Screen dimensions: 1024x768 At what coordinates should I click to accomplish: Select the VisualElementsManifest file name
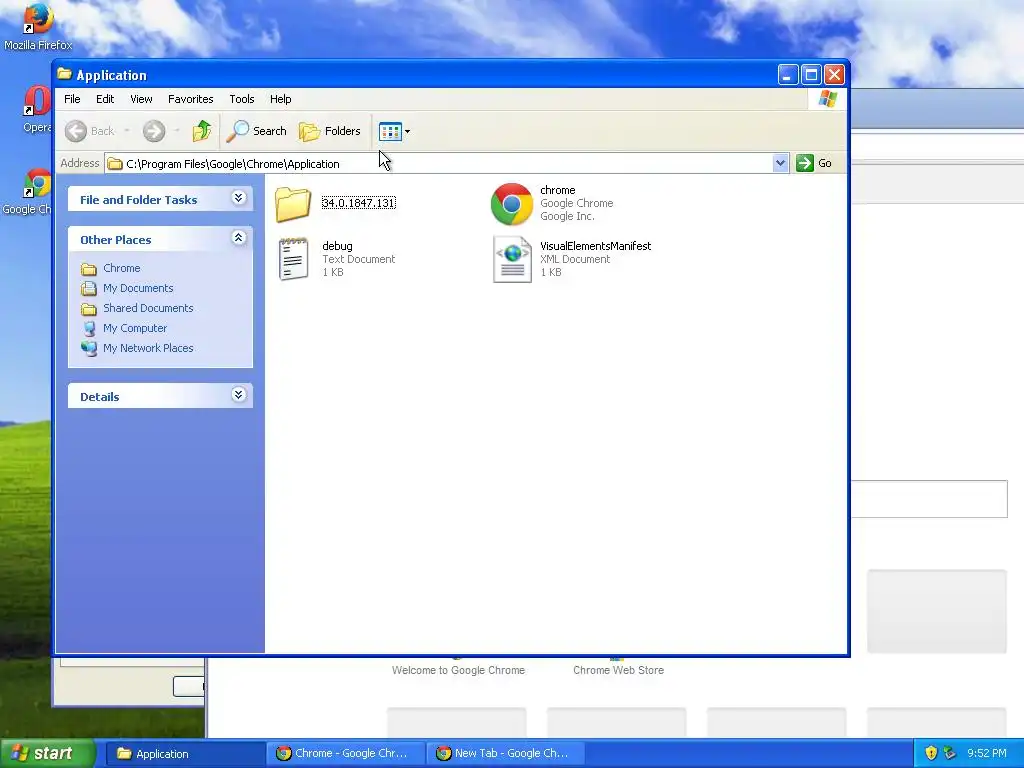(x=595, y=246)
